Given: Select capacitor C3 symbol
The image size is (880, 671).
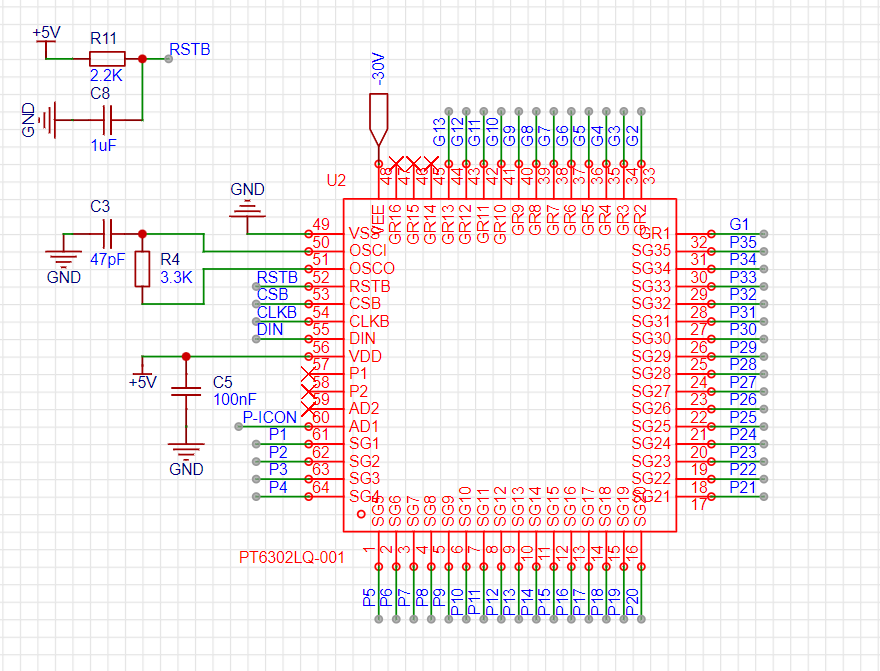Looking at the screenshot, I should click(108, 234).
